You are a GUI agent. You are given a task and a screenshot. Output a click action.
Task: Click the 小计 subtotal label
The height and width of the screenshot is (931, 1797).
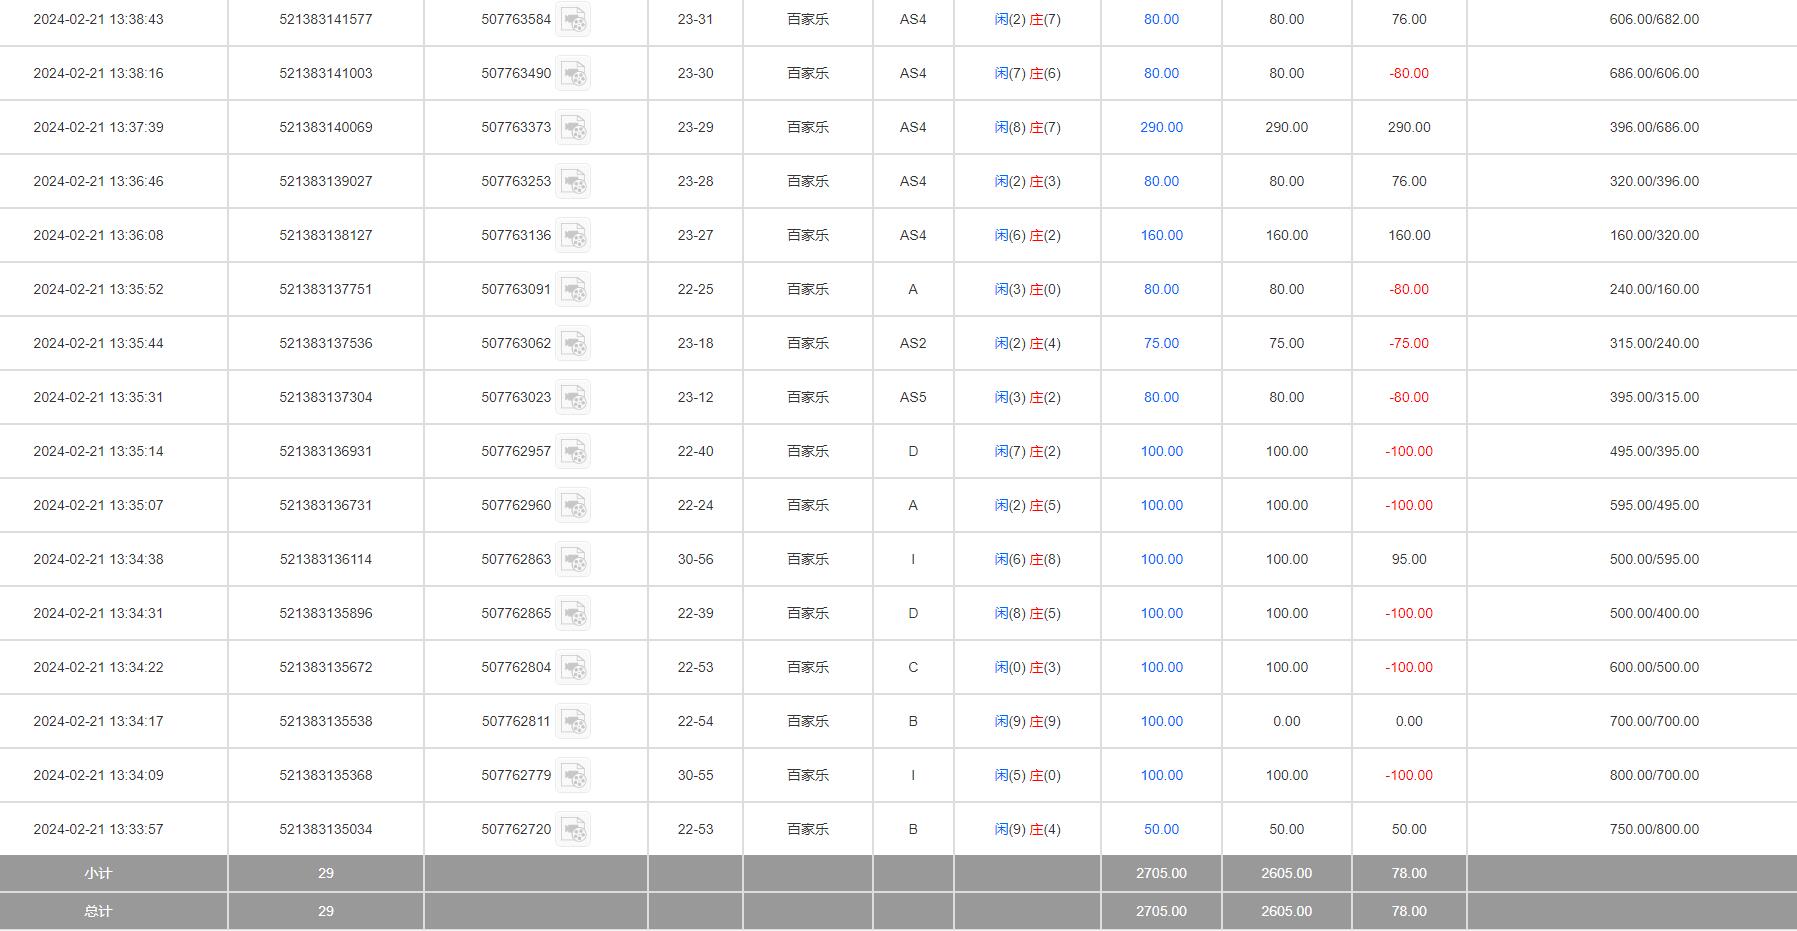tap(98, 873)
